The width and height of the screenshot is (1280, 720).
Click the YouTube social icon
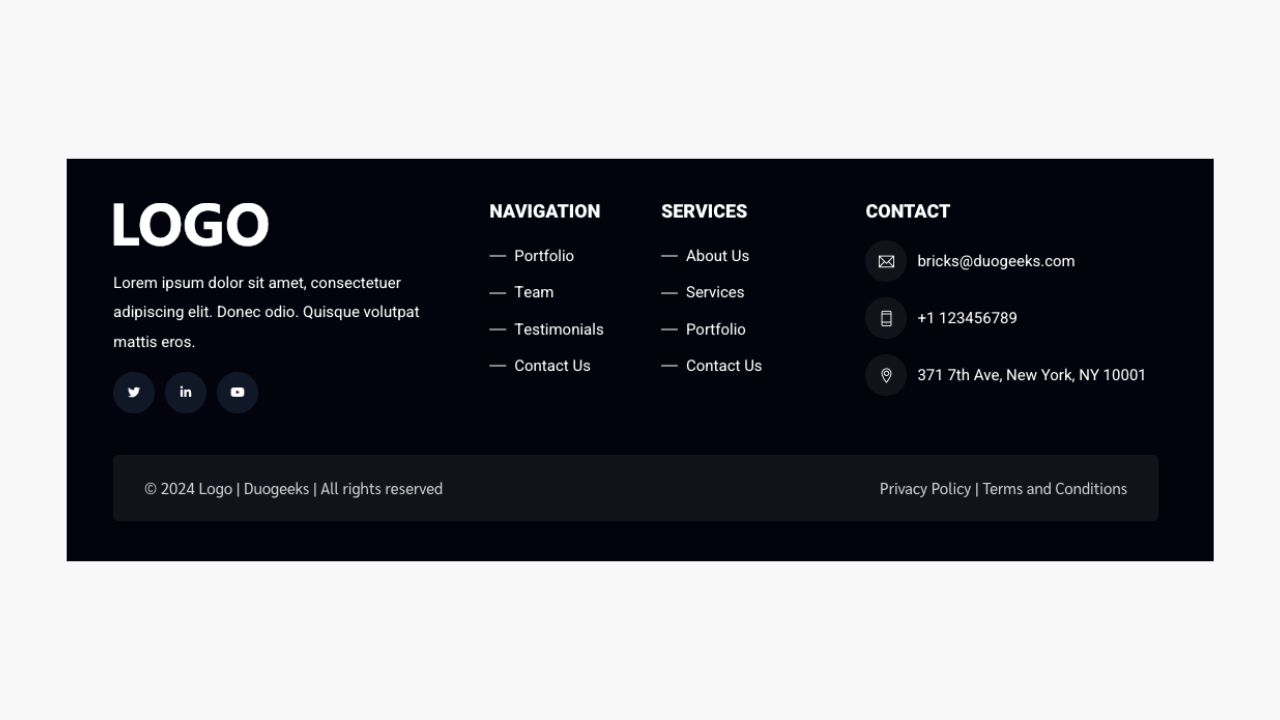(x=238, y=393)
